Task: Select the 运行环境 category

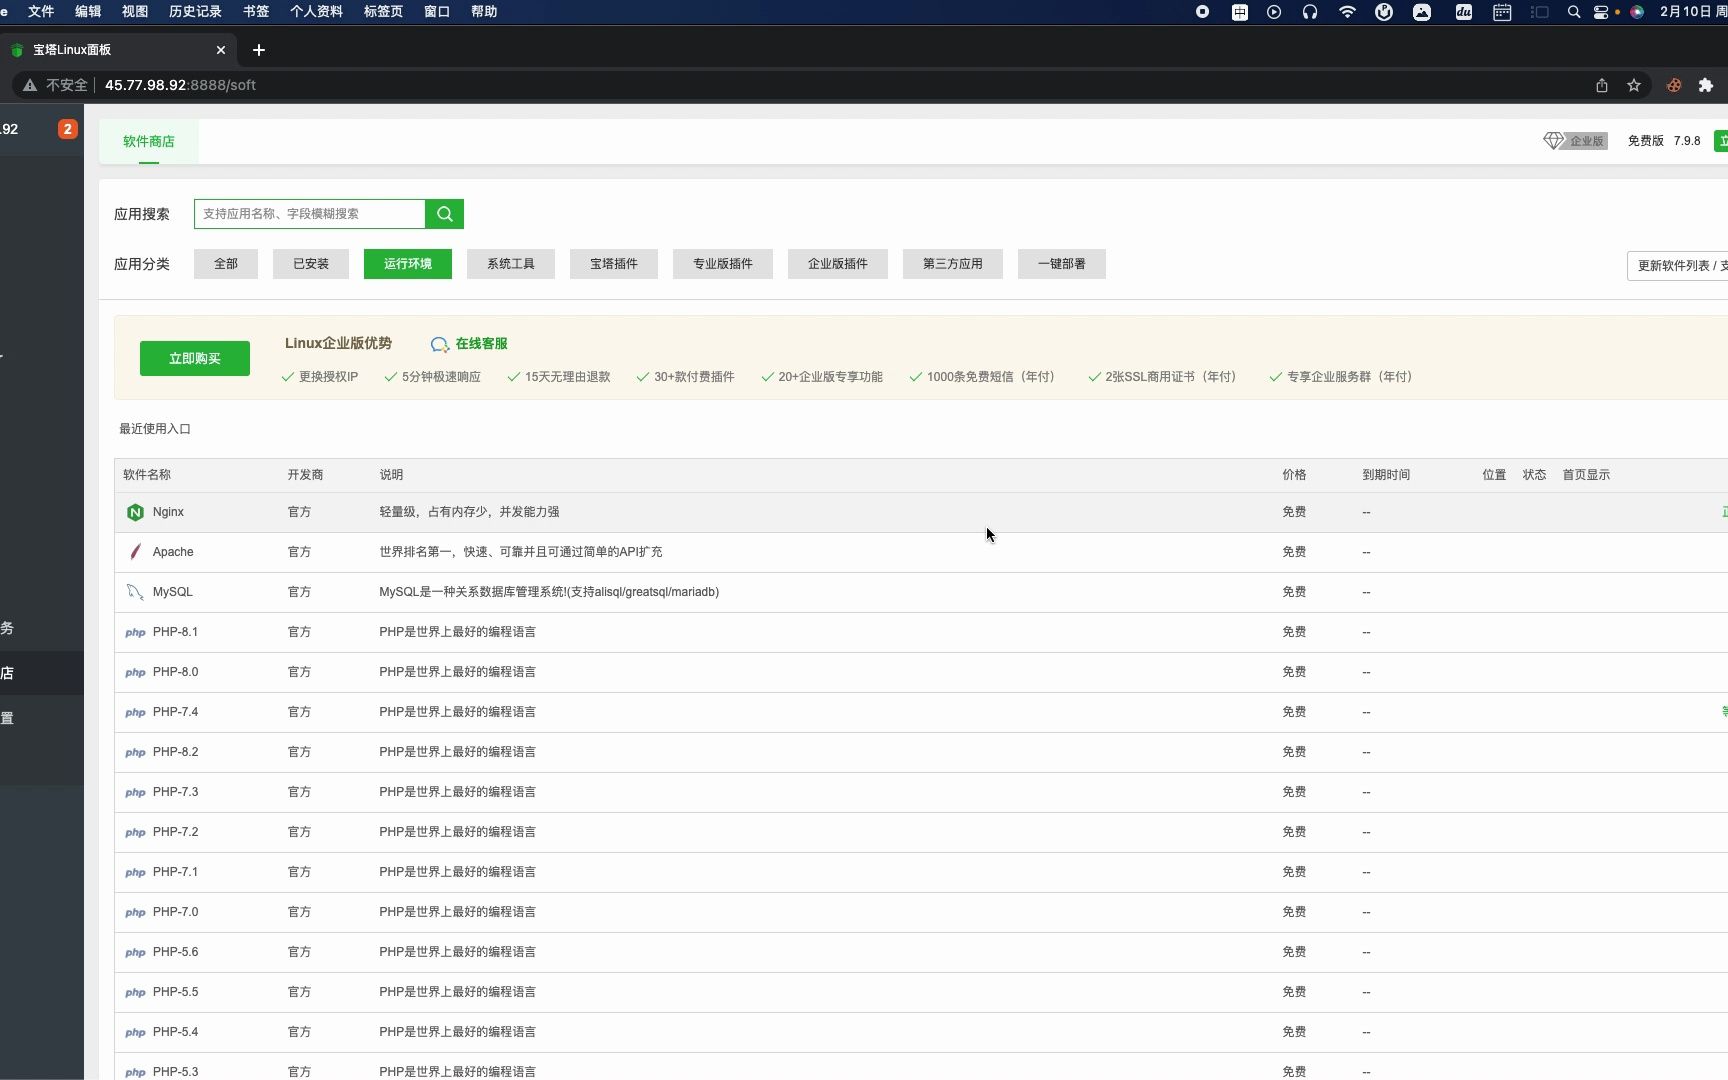Action: [408, 264]
